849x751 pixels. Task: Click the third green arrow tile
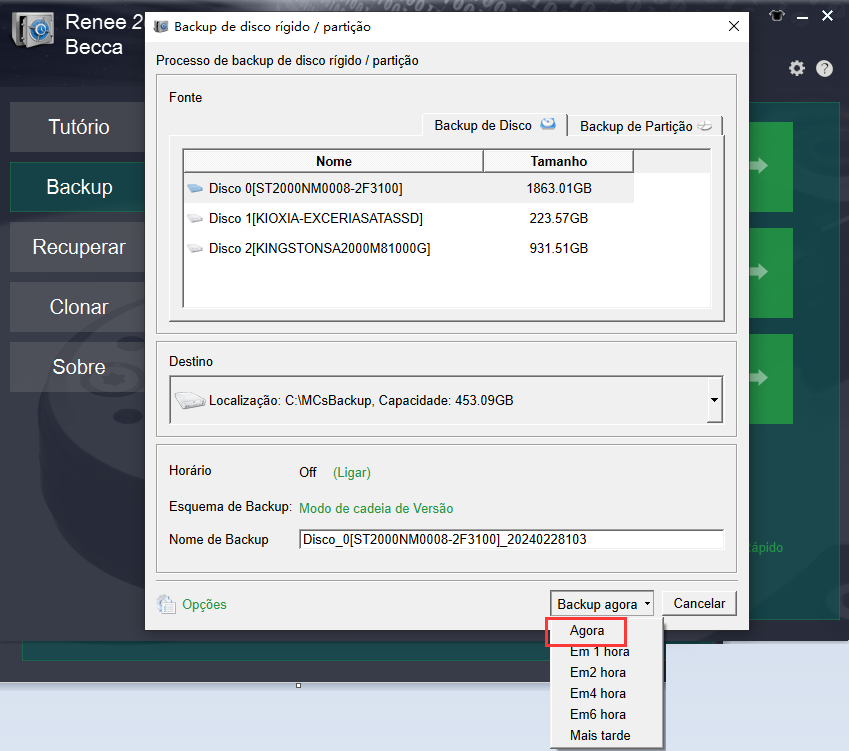770,378
